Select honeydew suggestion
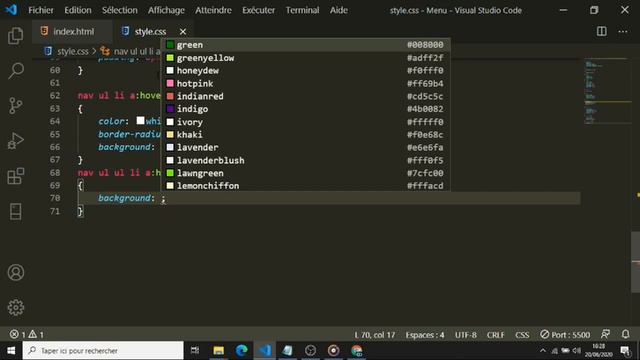The image size is (640, 360). [306, 71]
